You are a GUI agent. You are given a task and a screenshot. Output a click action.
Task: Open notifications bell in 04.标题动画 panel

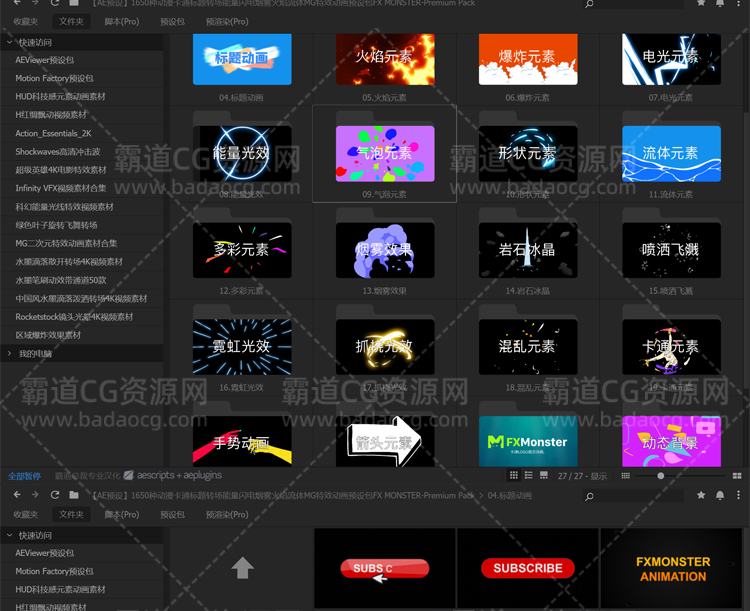pos(720,495)
